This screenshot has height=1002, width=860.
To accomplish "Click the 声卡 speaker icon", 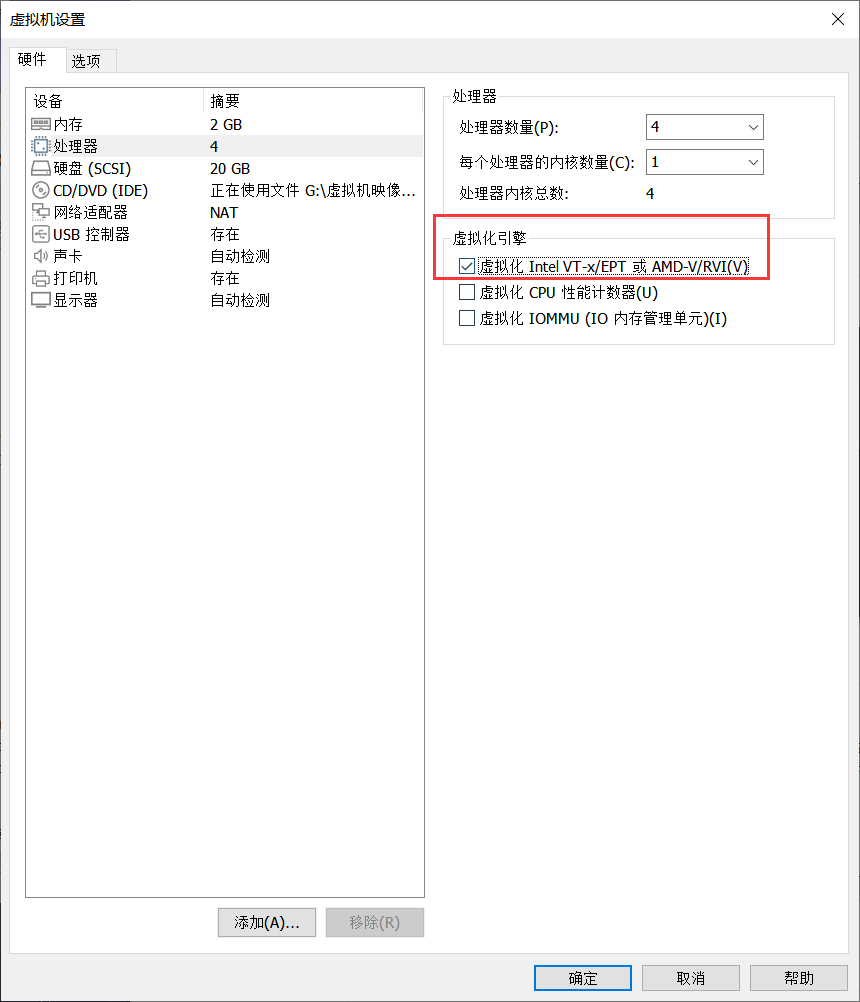I will [41, 256].
